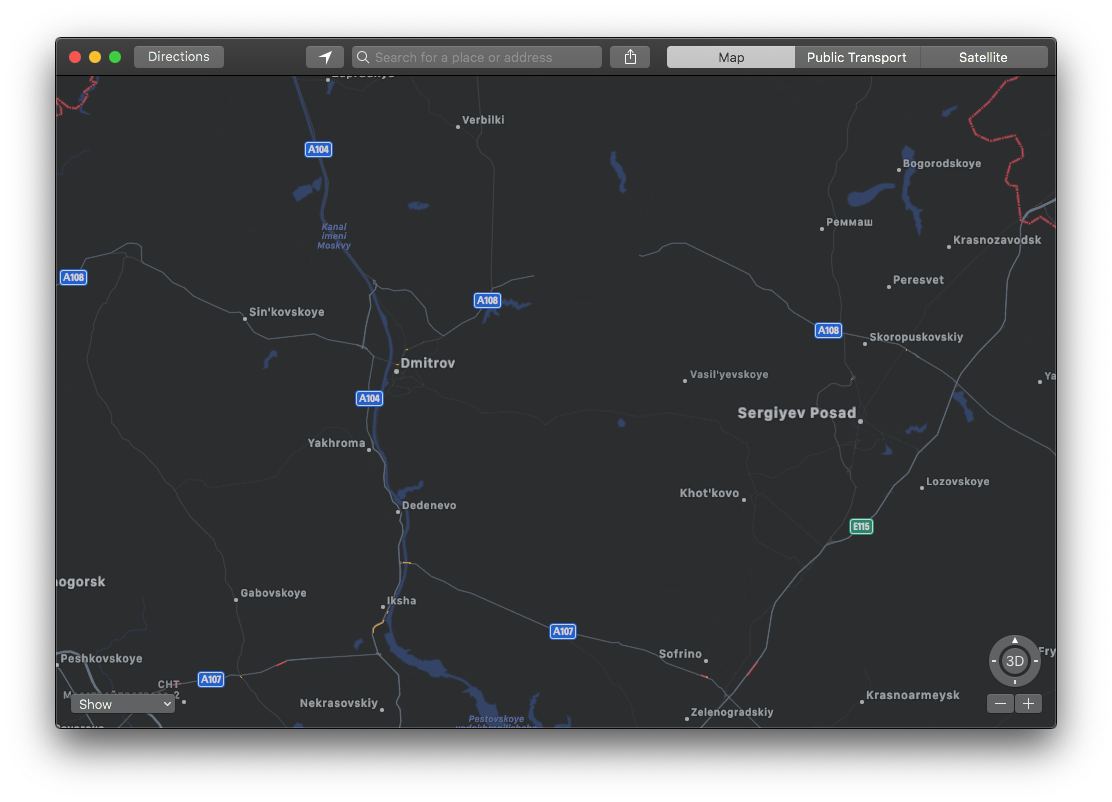Screen dimensions: 1112x802
Task: Select the Lozovskoye label
Action: point(957,481)
